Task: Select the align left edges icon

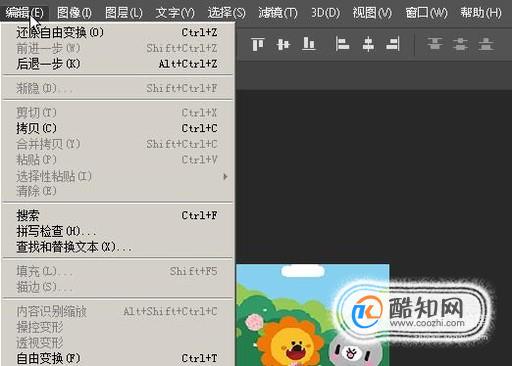Action: pos(342,44)
